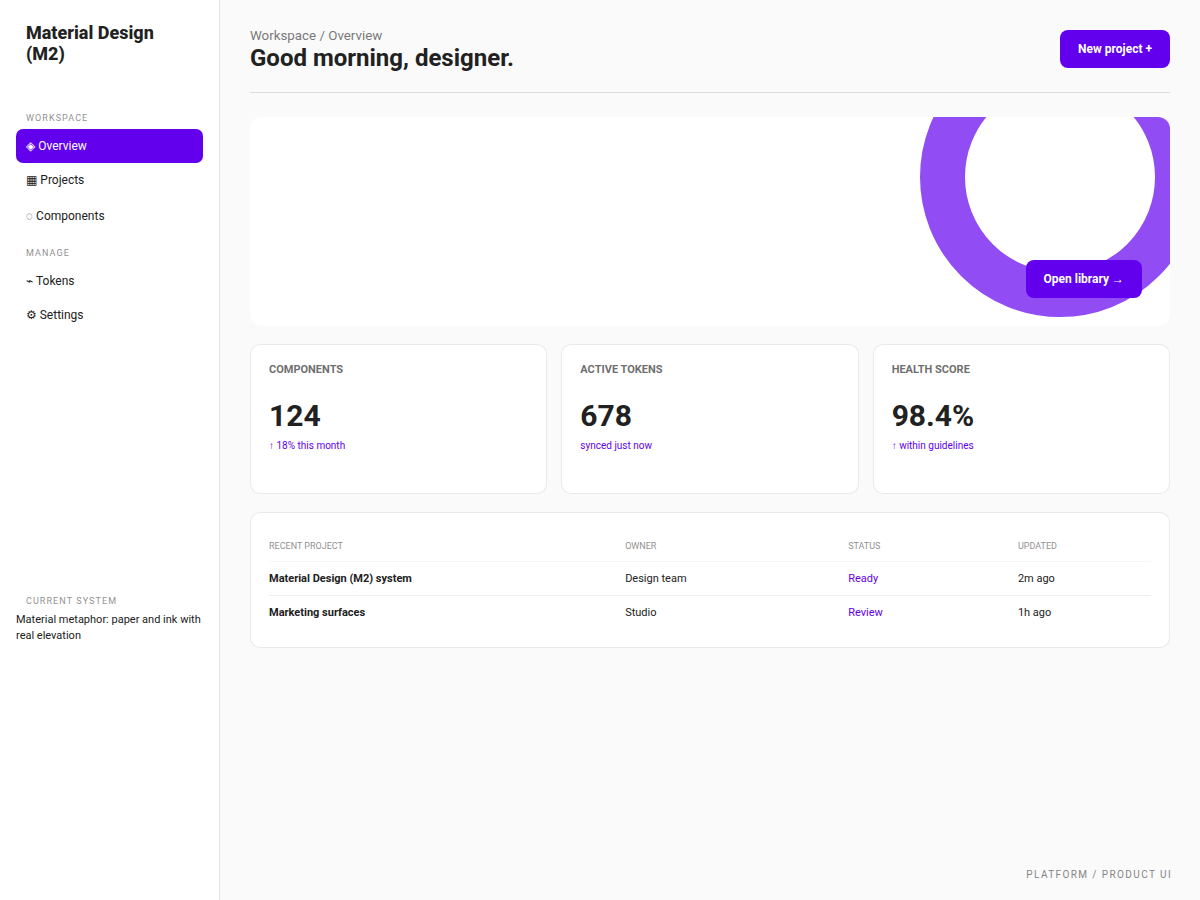Select the Studio owner cell
This screenshot has height=900, width=1200.
pyautogui.click(x=641, y=612)
